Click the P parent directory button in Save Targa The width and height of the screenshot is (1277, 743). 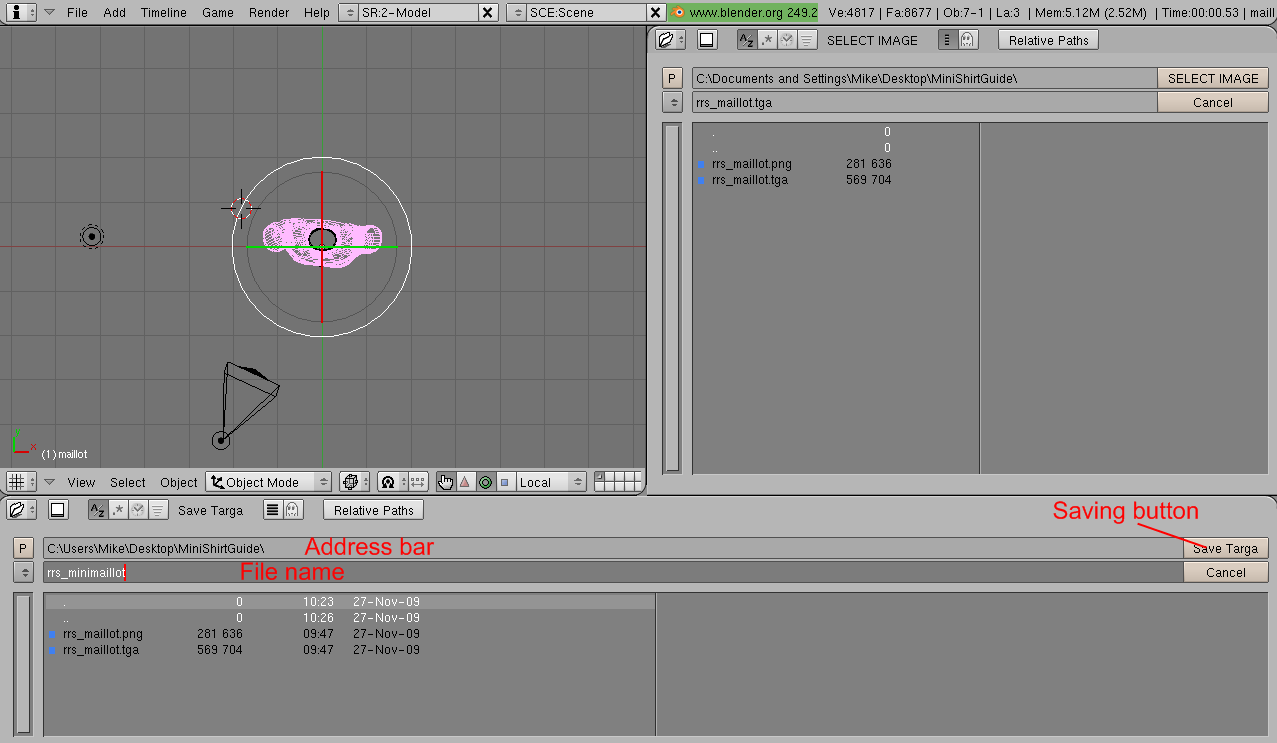[25, 548]
